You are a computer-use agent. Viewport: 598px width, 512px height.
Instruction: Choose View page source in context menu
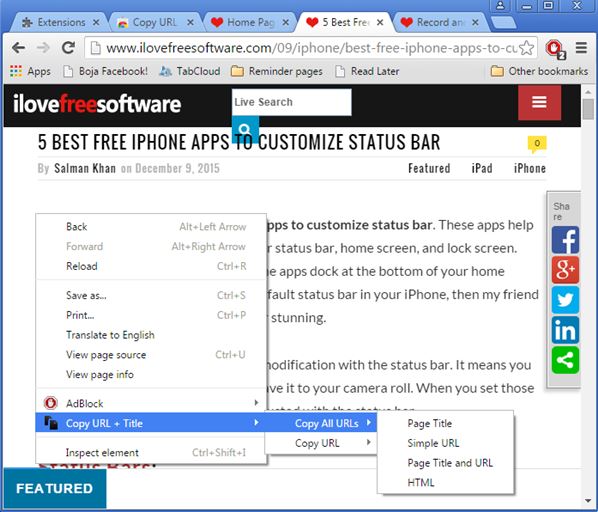tap(151, 355)
